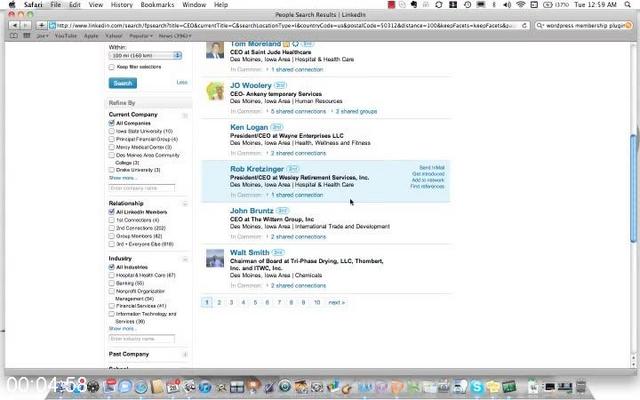This screenshot has height=400, width=640.
Task: Open the Safari menu
Action: click(33, 5)
